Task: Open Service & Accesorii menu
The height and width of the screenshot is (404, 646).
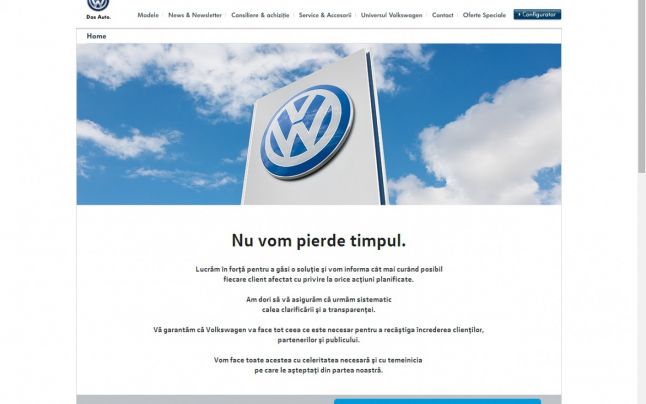Action: click(325, 15)
